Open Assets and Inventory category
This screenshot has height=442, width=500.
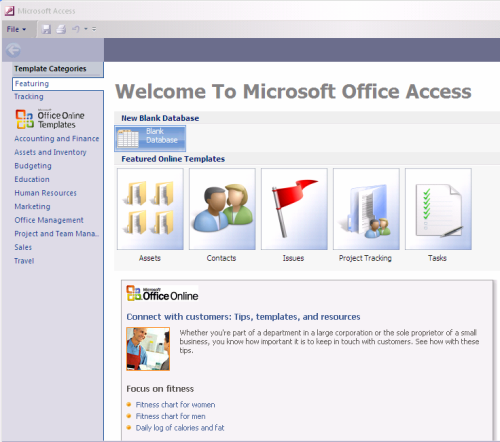(50, 152)
